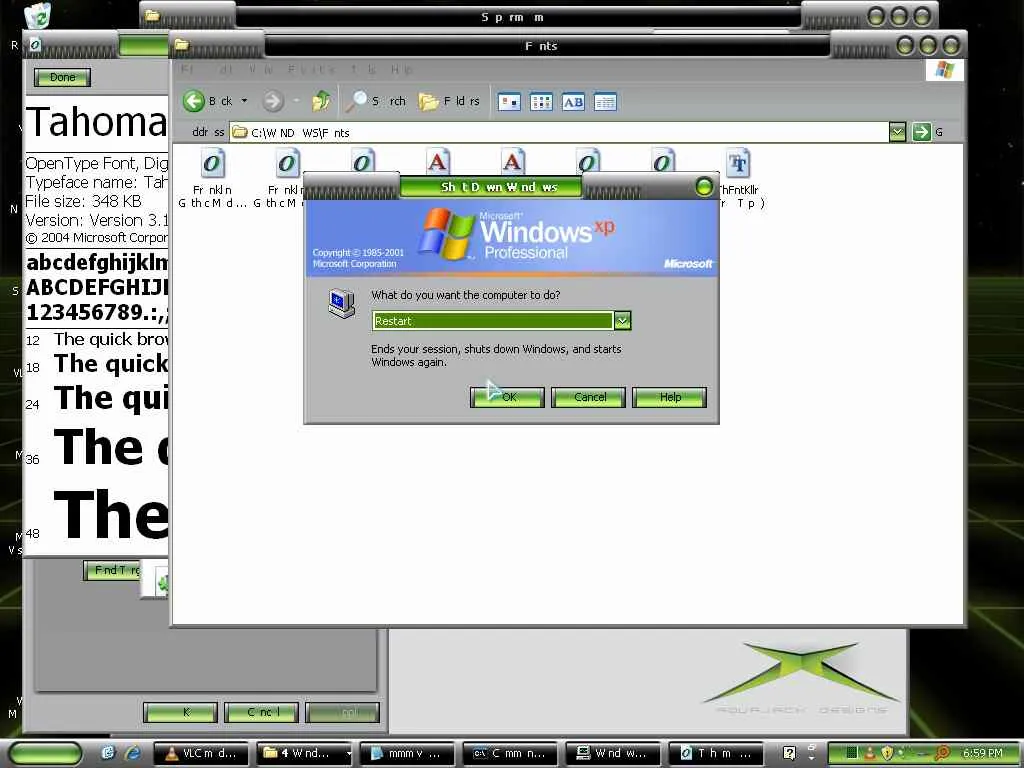Switch to Command Prompt taskbar button
The width and height of the screenshot is (1024, 768).
click(509, 753)
